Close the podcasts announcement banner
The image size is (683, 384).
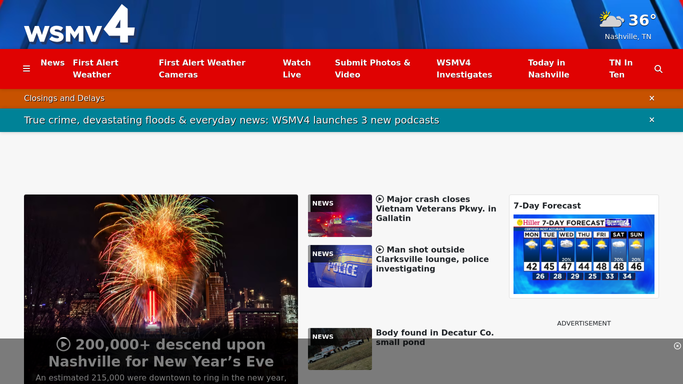point(652,120)
